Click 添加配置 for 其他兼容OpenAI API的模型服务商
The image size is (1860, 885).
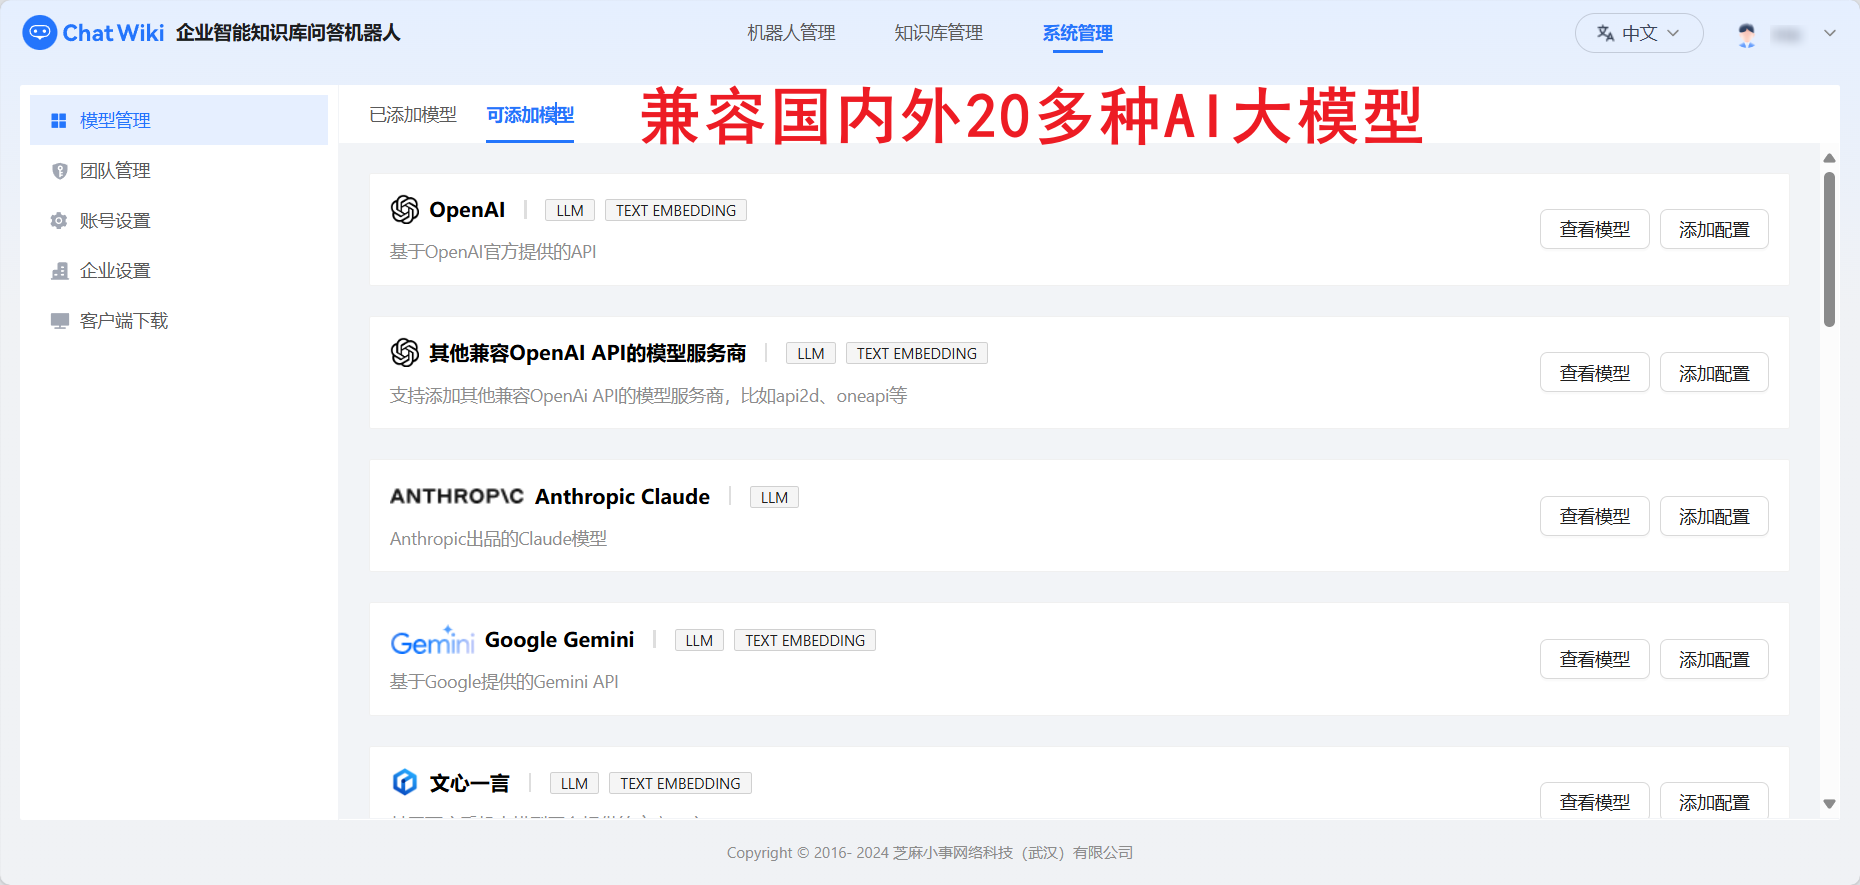(1714, 372)
